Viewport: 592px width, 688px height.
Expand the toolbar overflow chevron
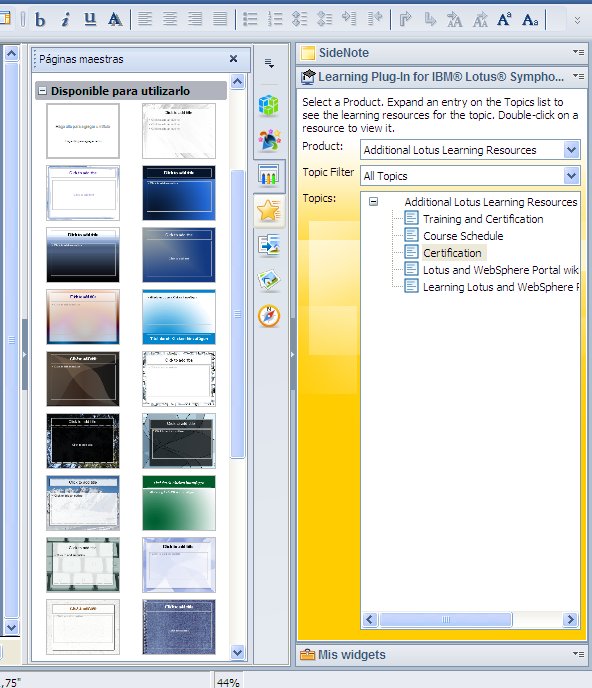(x=577, y=20)
